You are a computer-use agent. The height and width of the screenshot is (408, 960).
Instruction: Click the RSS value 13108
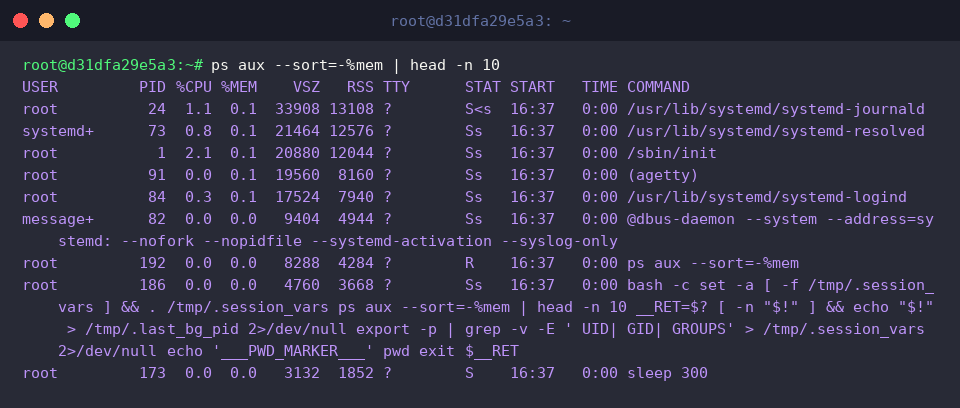tap(351, 109)
